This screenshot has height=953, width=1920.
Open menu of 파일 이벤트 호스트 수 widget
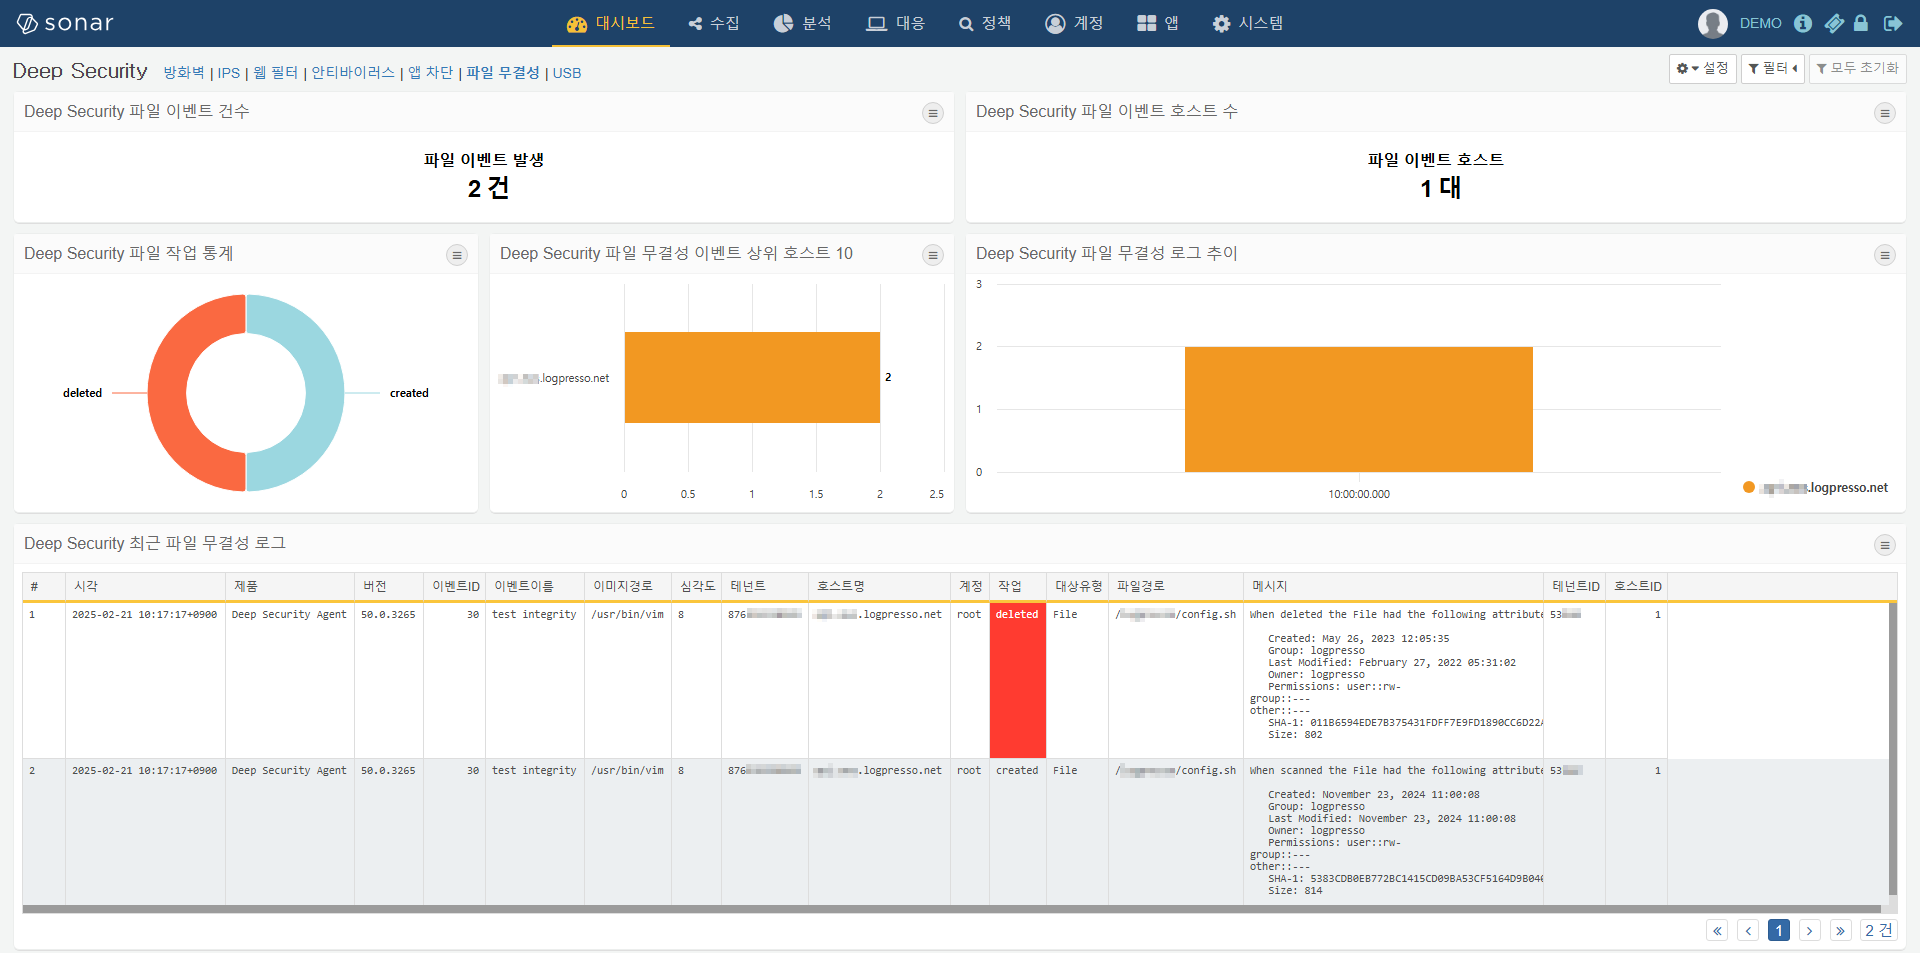[1884, 113]
